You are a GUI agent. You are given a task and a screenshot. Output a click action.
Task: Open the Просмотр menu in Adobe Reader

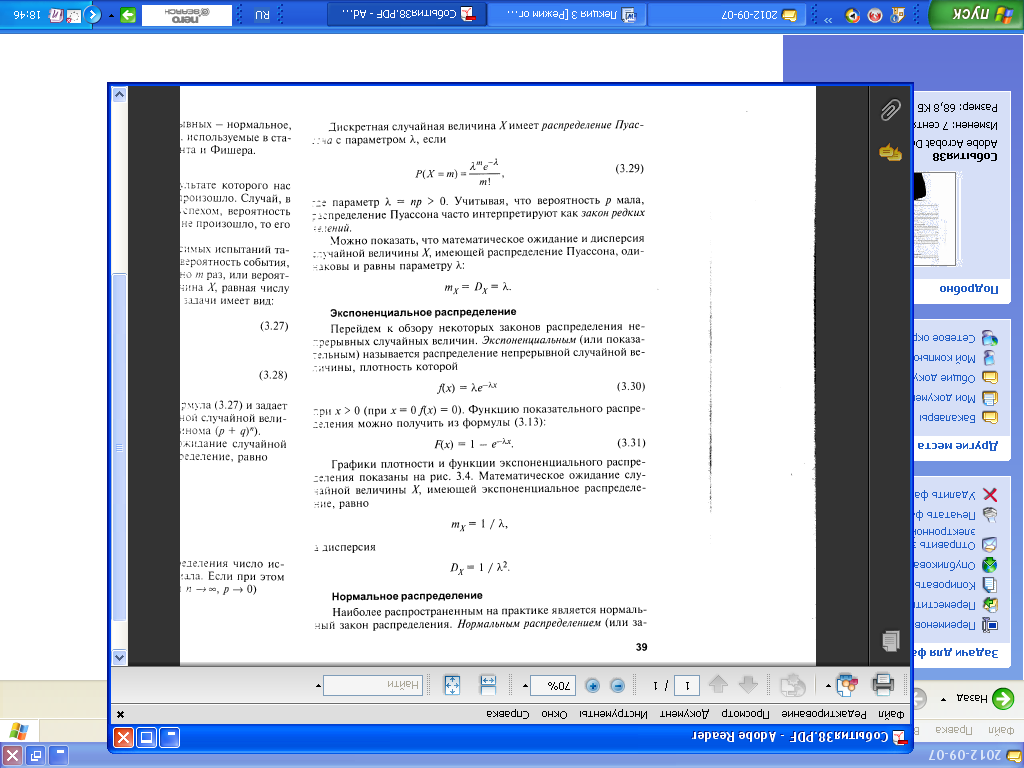pos(746,714)
